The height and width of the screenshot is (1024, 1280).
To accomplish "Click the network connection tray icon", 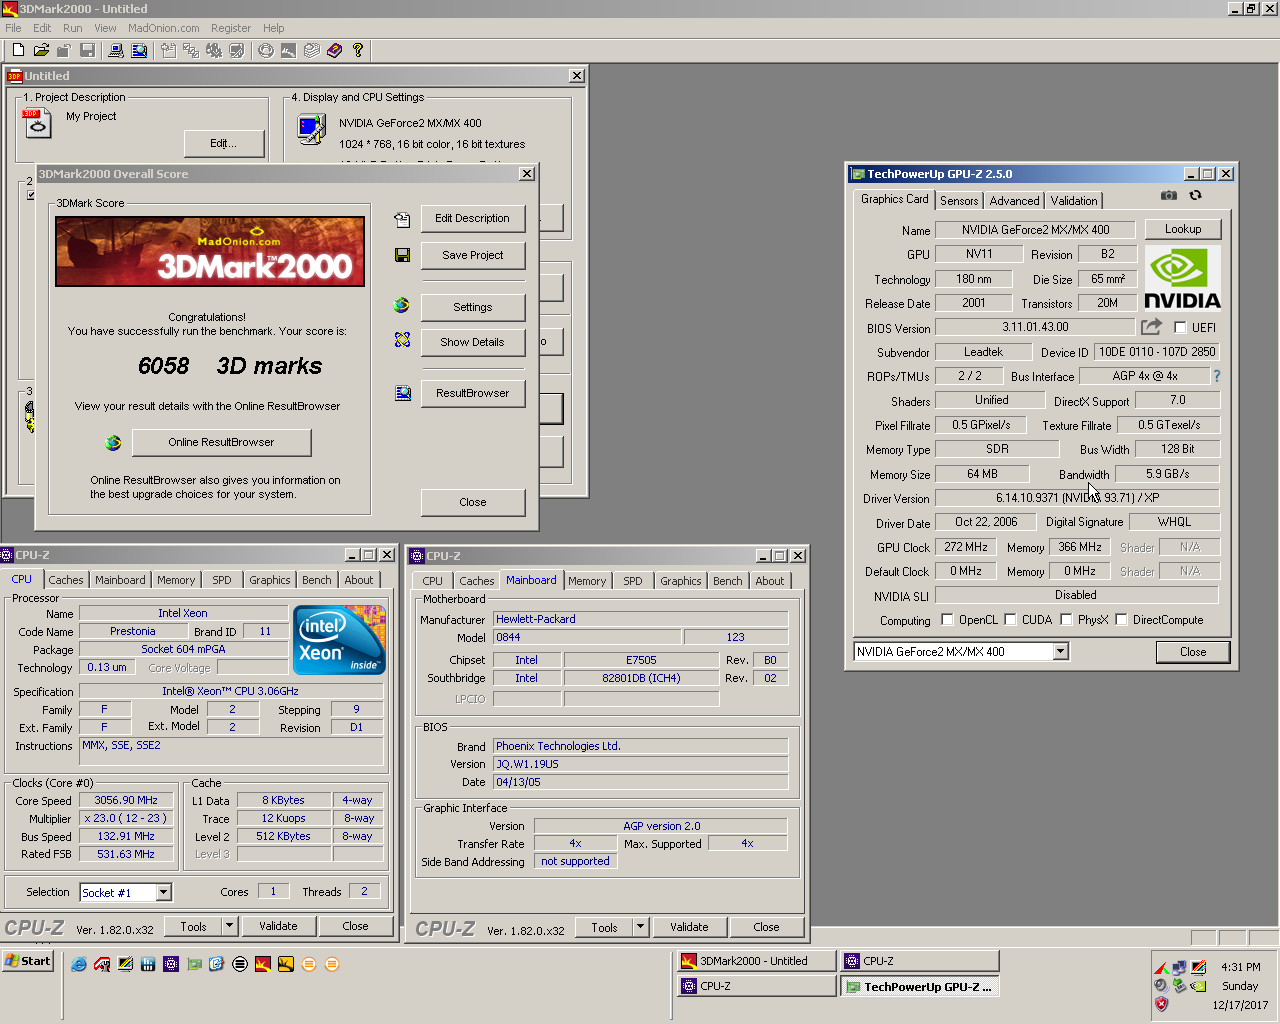I will [x=1179, y=968].
